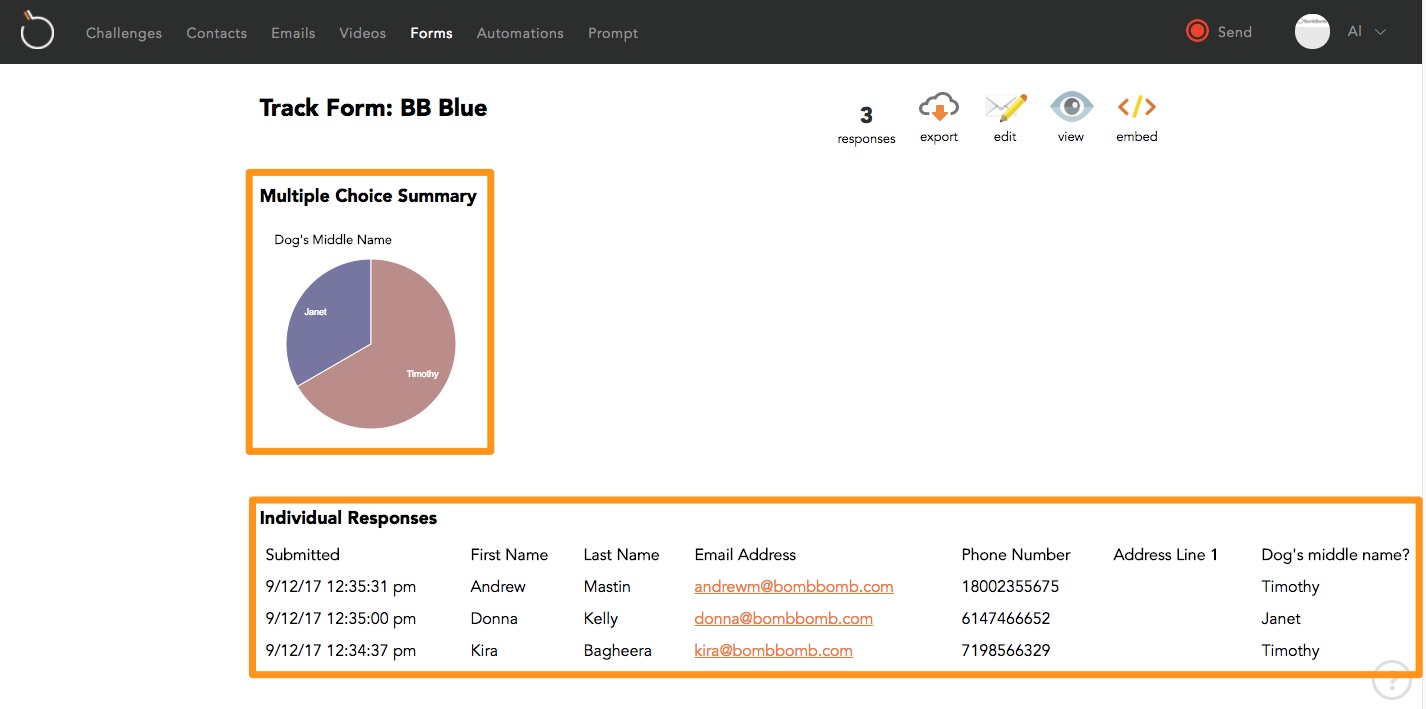This screenshot has height=709, width=1426.
Task: Select phone number 18002355675
Action: (1010, 587)
